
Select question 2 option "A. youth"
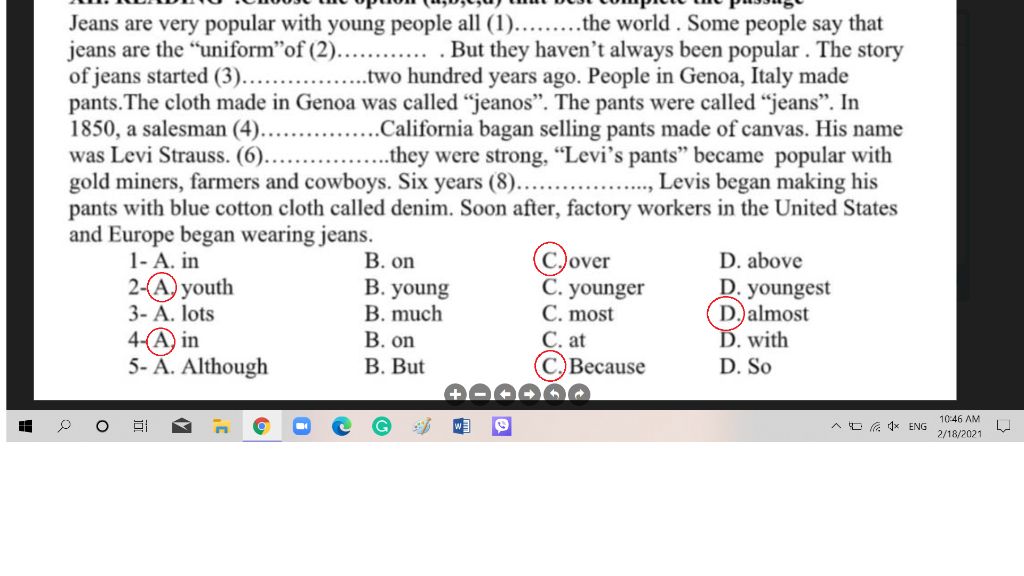pos(191,287)
